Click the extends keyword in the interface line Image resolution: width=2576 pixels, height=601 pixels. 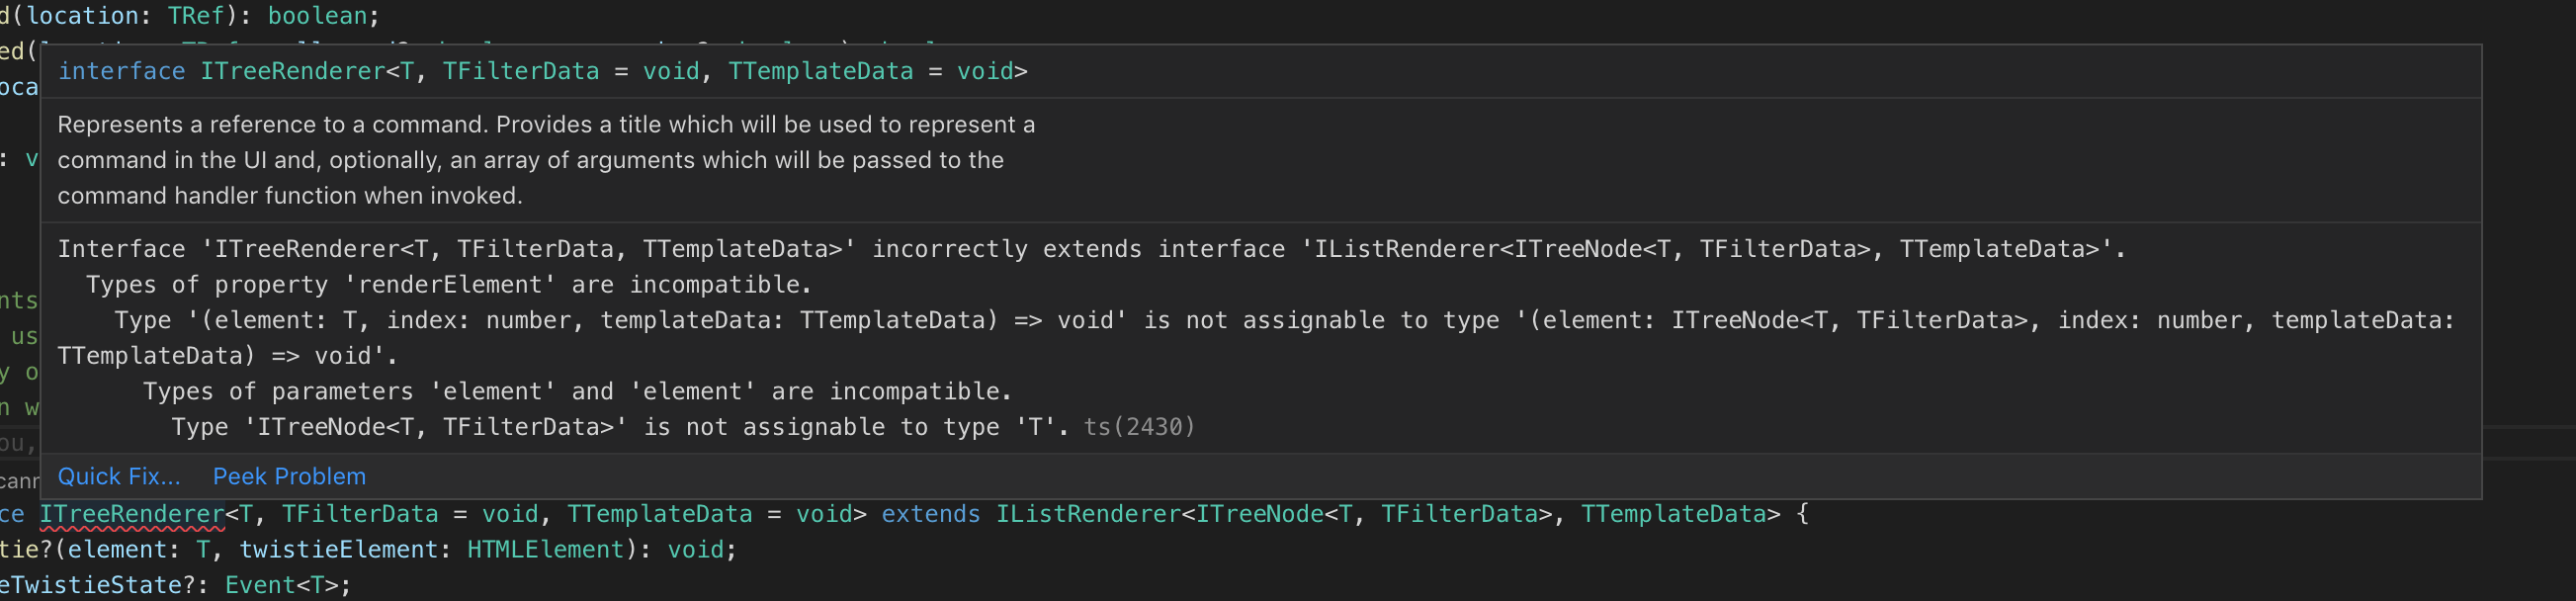pos(930,514)
